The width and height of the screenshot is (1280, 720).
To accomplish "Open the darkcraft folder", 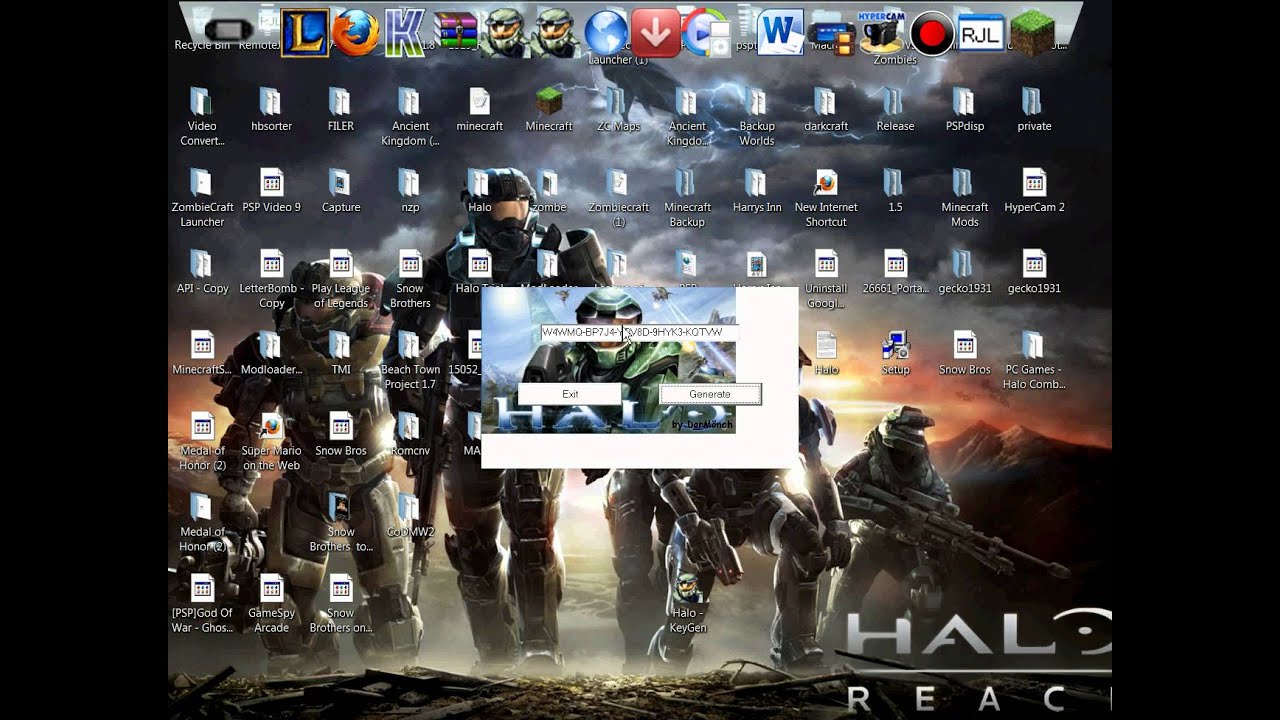I will (x=826, y=110).
